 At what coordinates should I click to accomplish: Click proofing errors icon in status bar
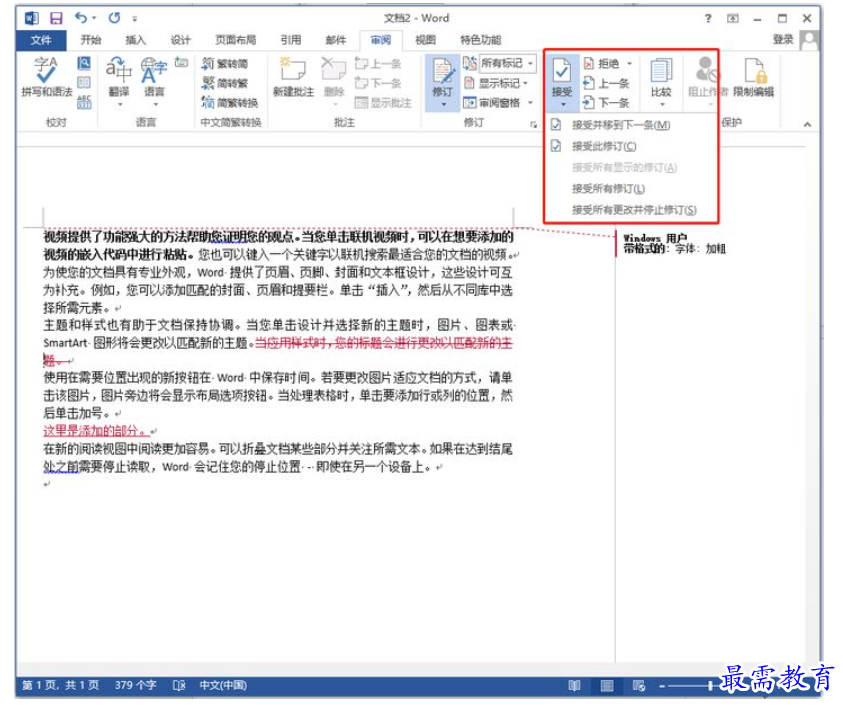coord(179,685)
